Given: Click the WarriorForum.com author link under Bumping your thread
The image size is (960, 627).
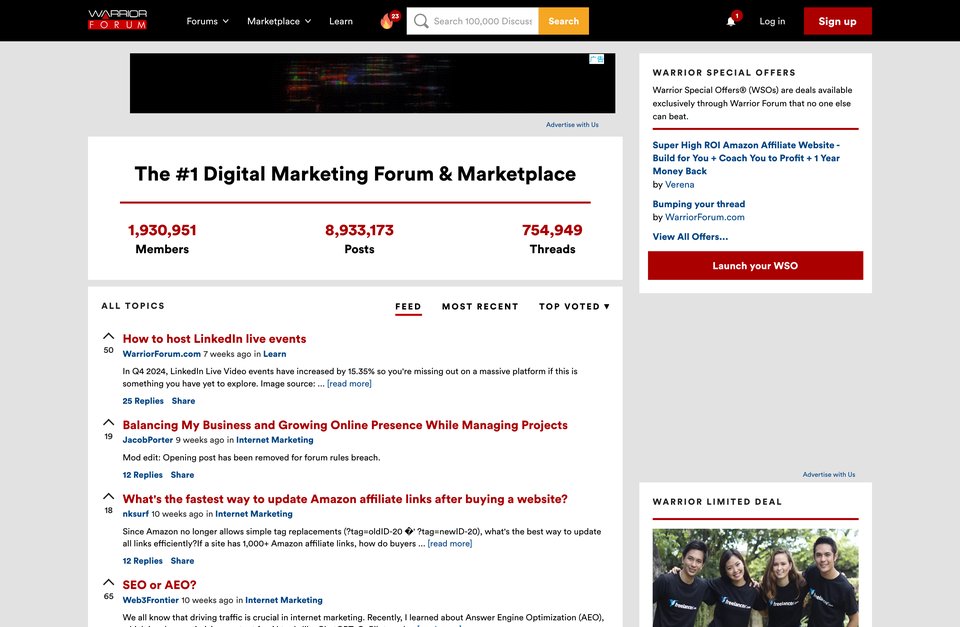Looking at the screenshot, I should tap(705, 217).
